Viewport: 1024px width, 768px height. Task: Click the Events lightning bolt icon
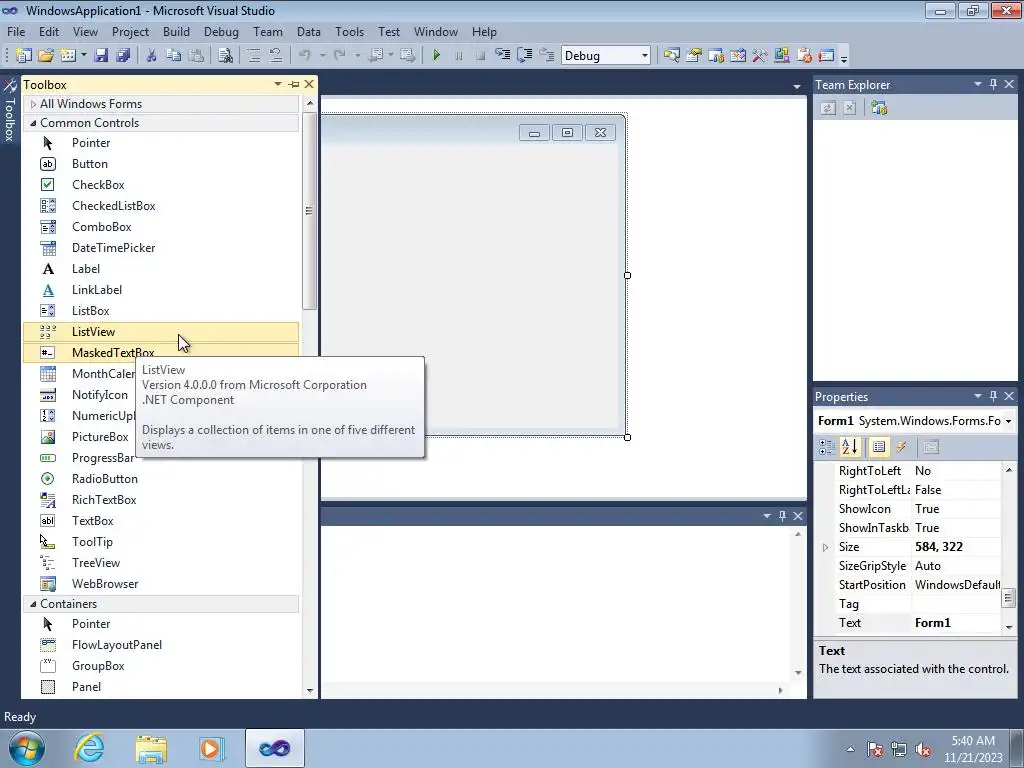(902, 447)
